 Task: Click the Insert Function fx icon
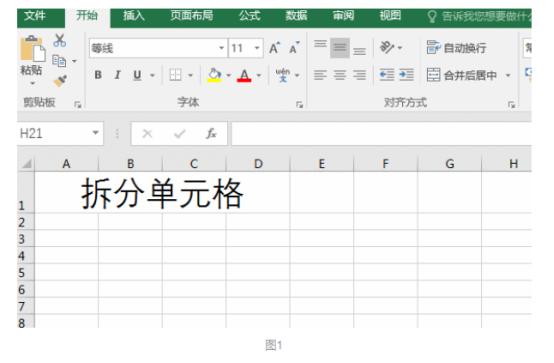coord(211,134)
